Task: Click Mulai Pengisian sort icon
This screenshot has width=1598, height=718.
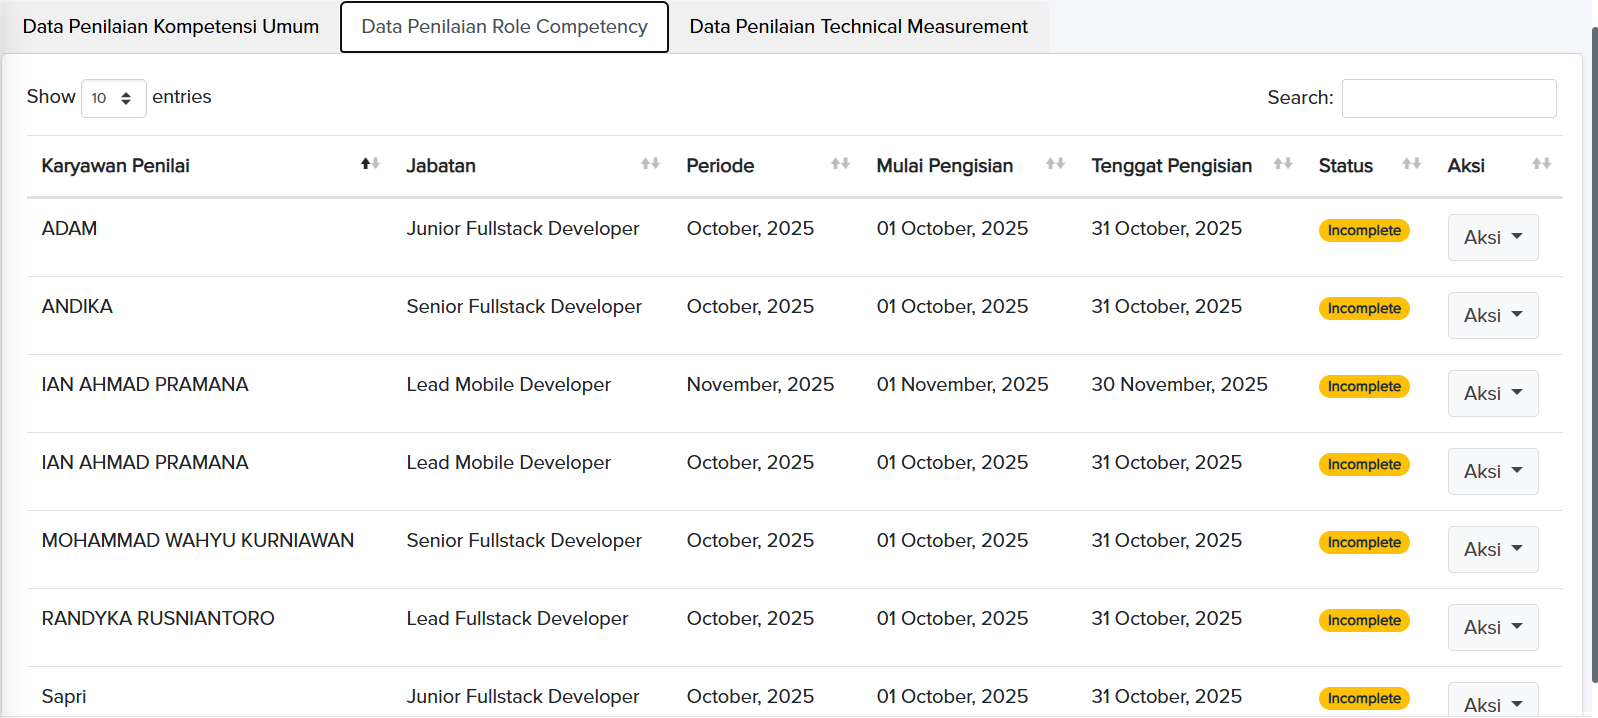Action: click(1055, 164)
